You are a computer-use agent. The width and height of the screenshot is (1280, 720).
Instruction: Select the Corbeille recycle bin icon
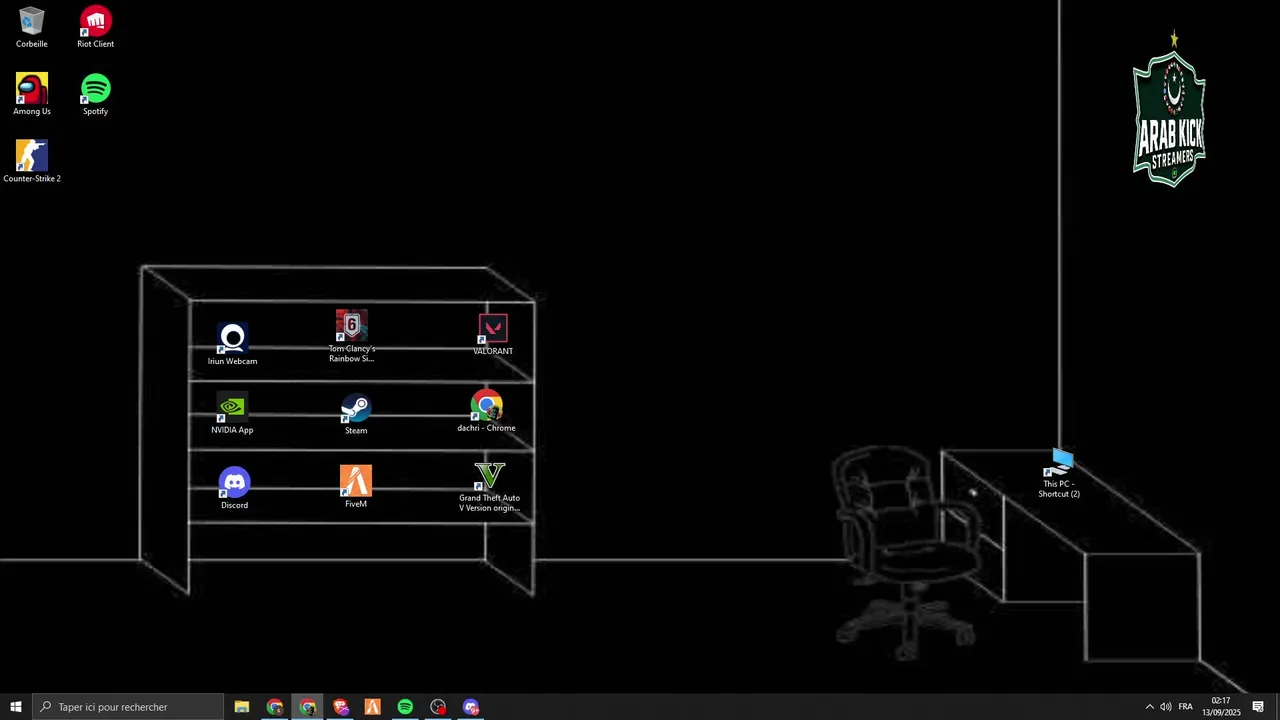(31, 27)
